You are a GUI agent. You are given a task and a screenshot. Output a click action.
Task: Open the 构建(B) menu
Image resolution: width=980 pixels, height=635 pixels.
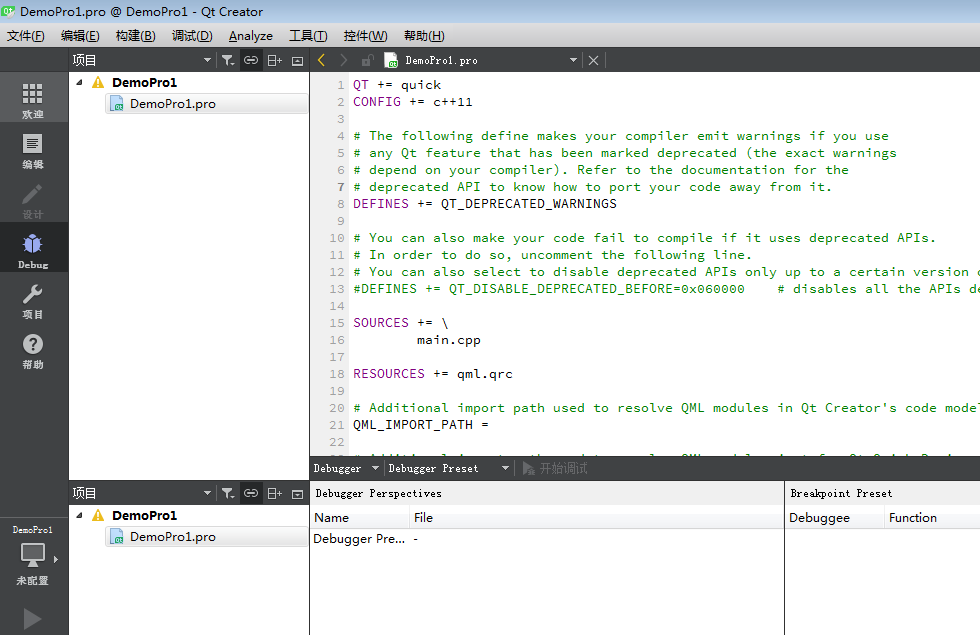point(135,36)
